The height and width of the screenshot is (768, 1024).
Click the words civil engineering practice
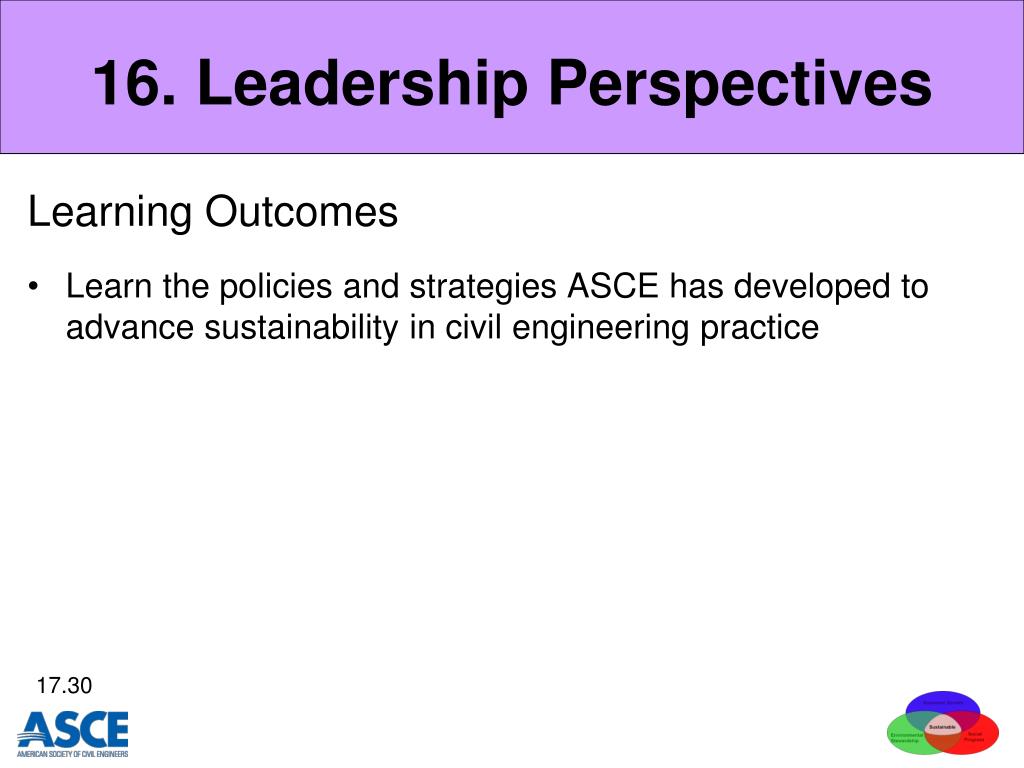tap(632, 327)
